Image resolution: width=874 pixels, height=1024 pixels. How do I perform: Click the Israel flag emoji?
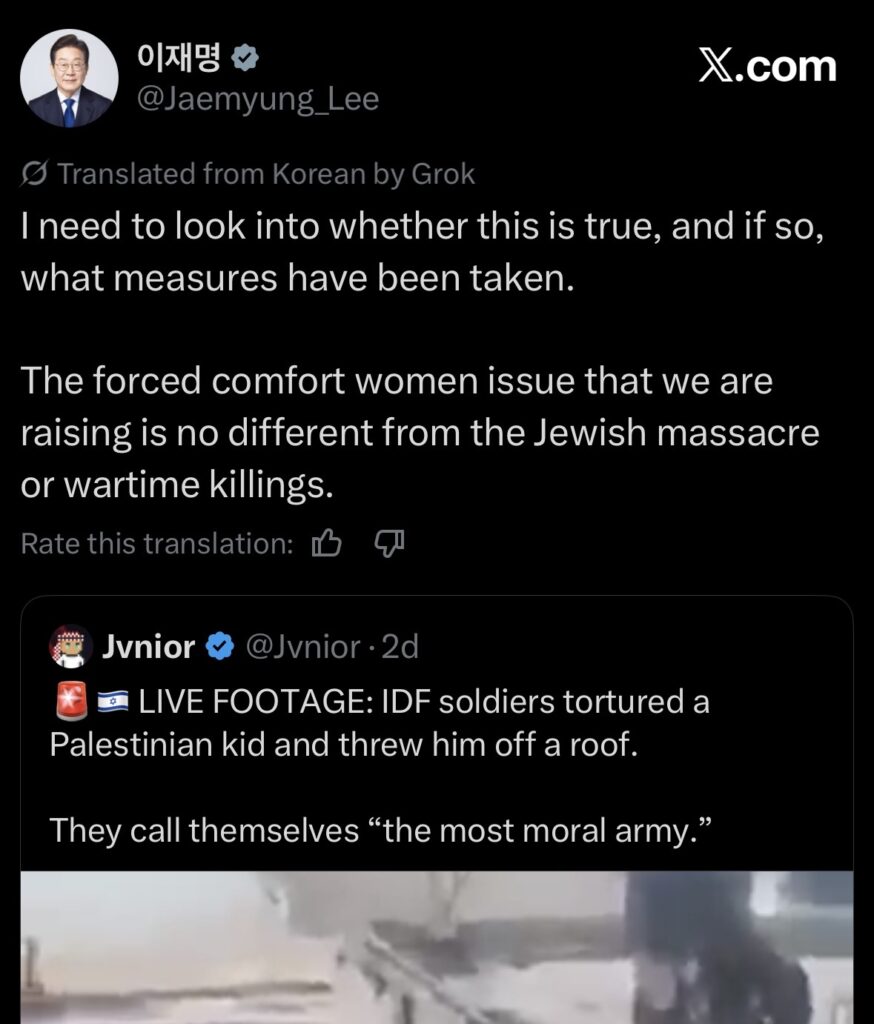[x=111, y=702]
